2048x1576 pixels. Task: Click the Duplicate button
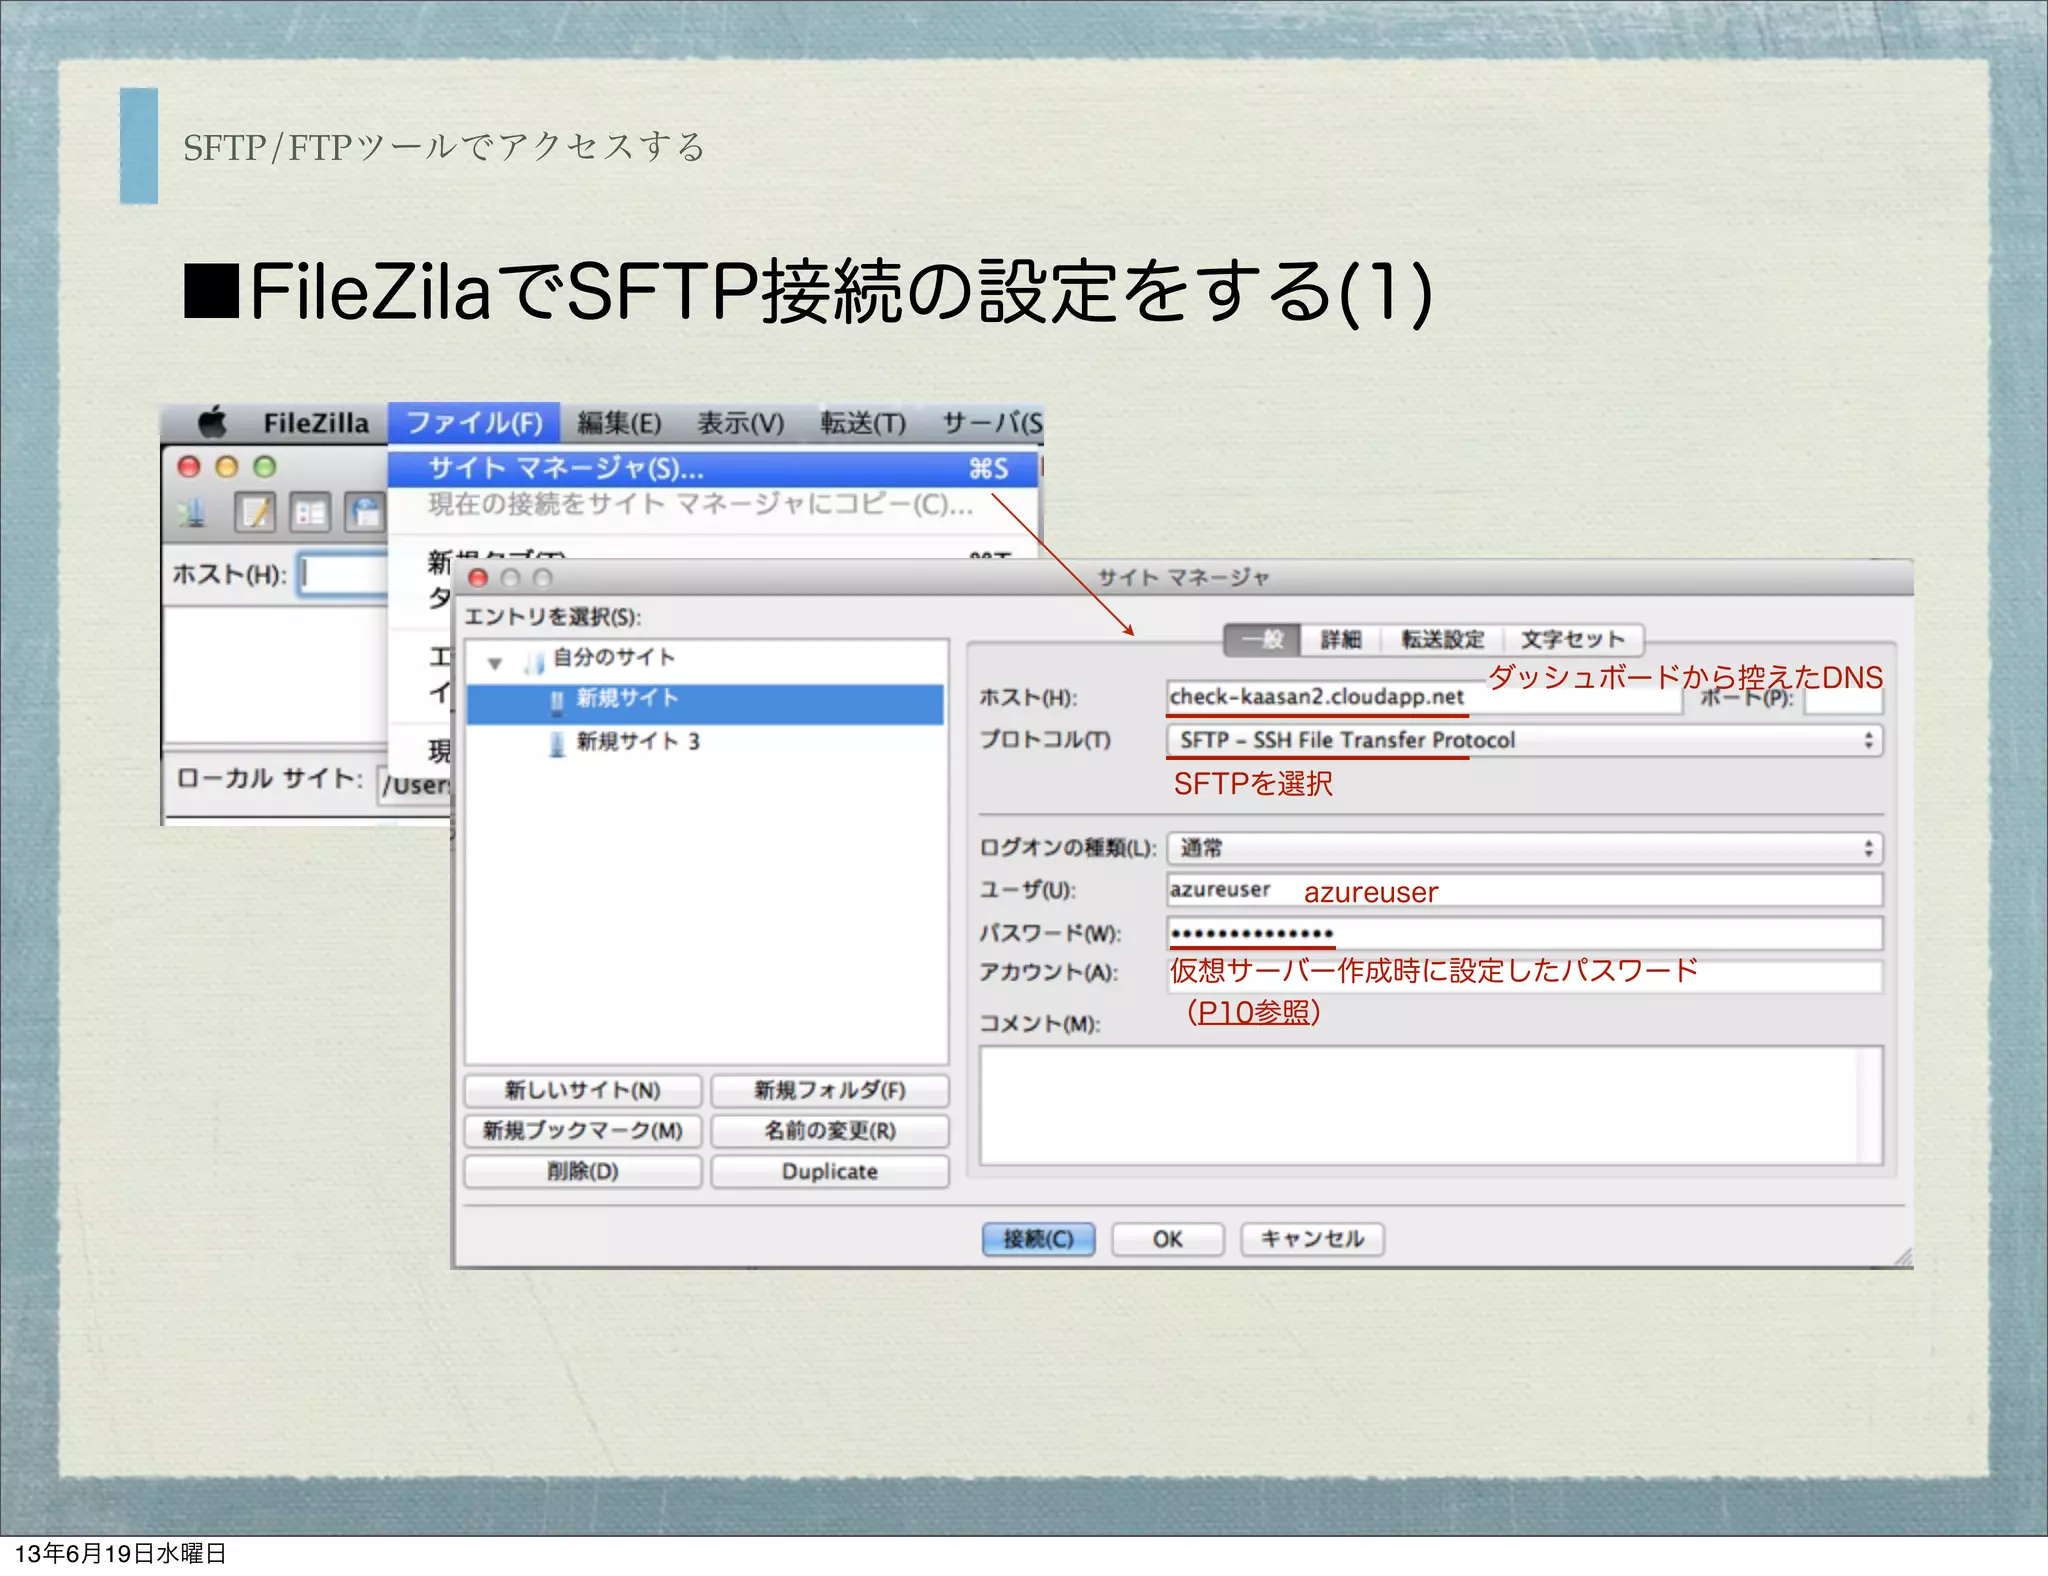point(830,1171)
